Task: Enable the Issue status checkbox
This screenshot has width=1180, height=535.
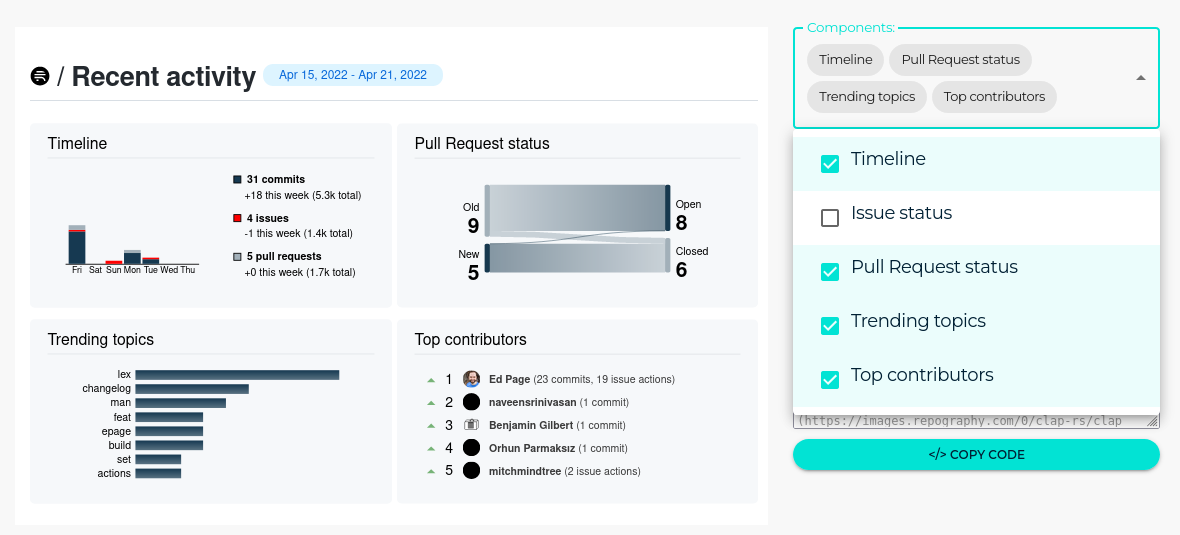Action: point(830,218)
